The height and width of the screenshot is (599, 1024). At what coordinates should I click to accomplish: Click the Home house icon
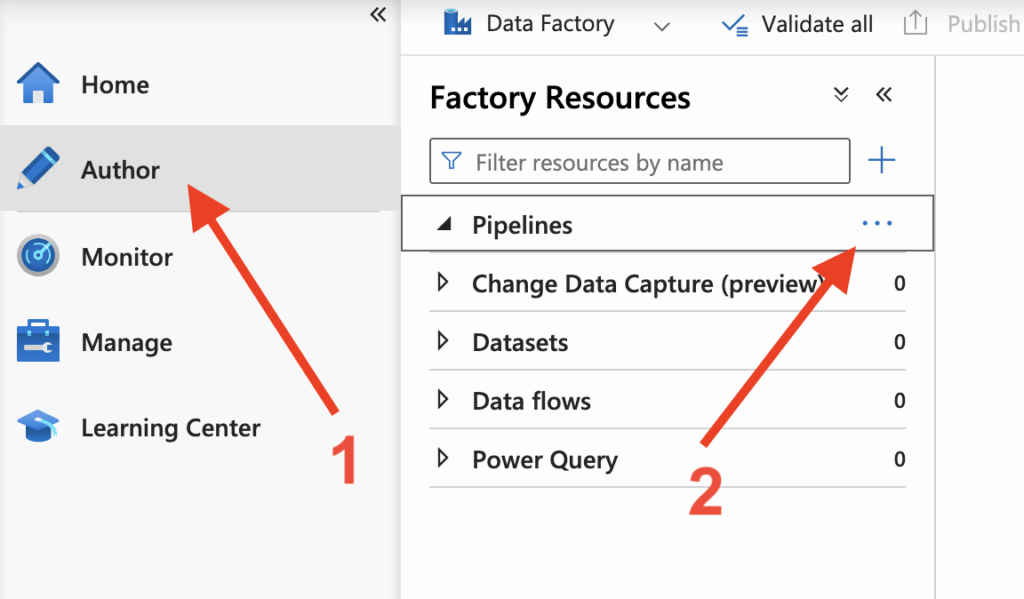(x=38, y=83)
